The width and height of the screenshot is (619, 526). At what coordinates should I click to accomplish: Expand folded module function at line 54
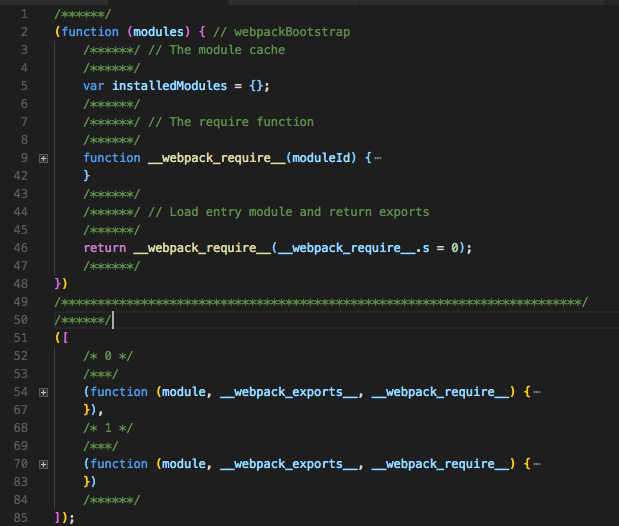click(x=43, y=393)
